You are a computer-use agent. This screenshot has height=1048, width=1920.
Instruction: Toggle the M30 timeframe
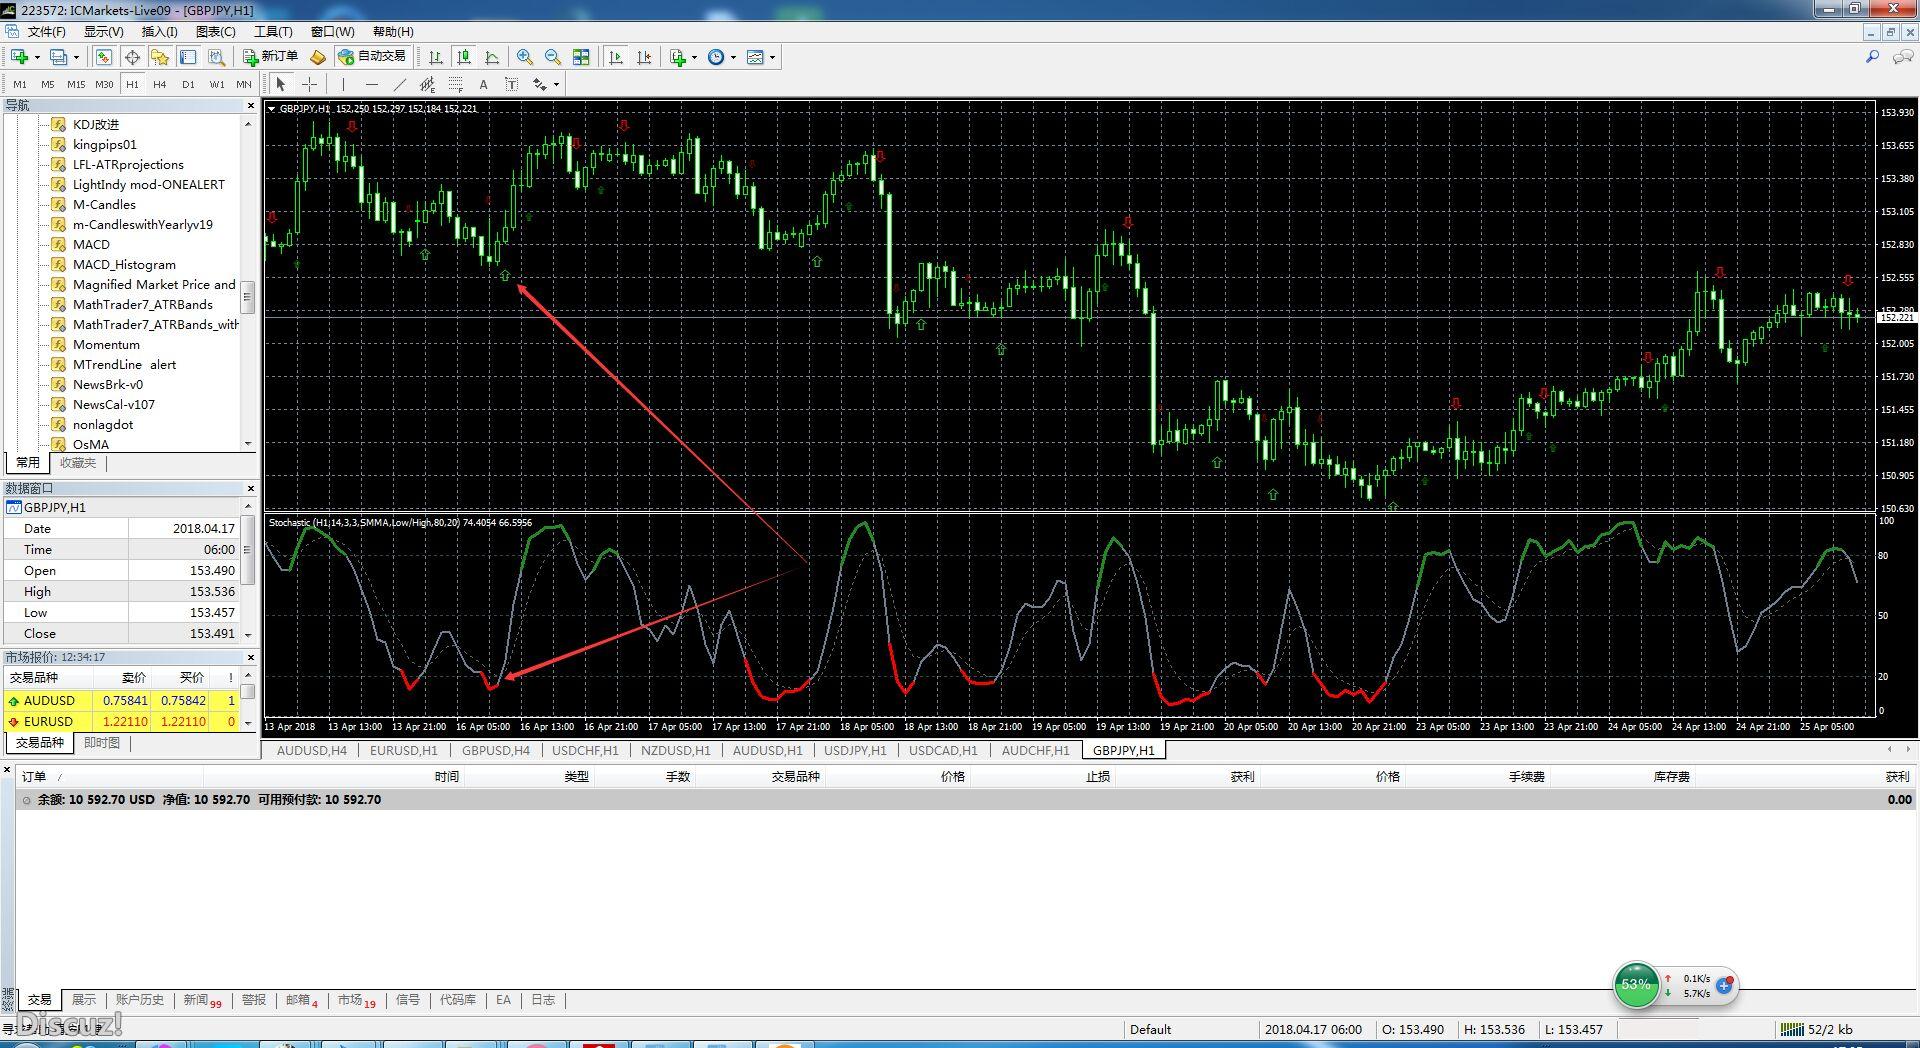pos(104,84)
